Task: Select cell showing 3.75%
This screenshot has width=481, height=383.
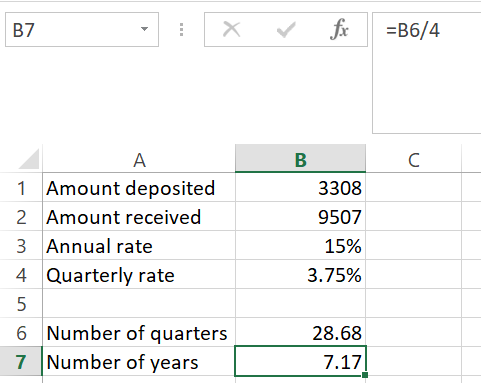Action: pyautogui.click(x=300, y=274)
